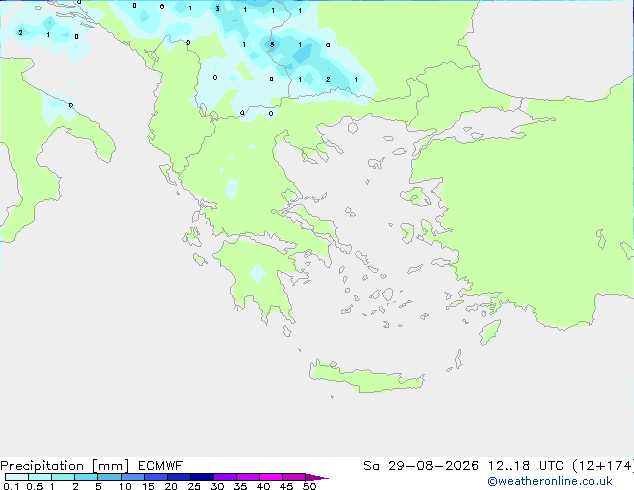Click the precipitation value 5 on map
This screenshot has height=490, width=634.
pyautogui.click(x=272, y=44)
